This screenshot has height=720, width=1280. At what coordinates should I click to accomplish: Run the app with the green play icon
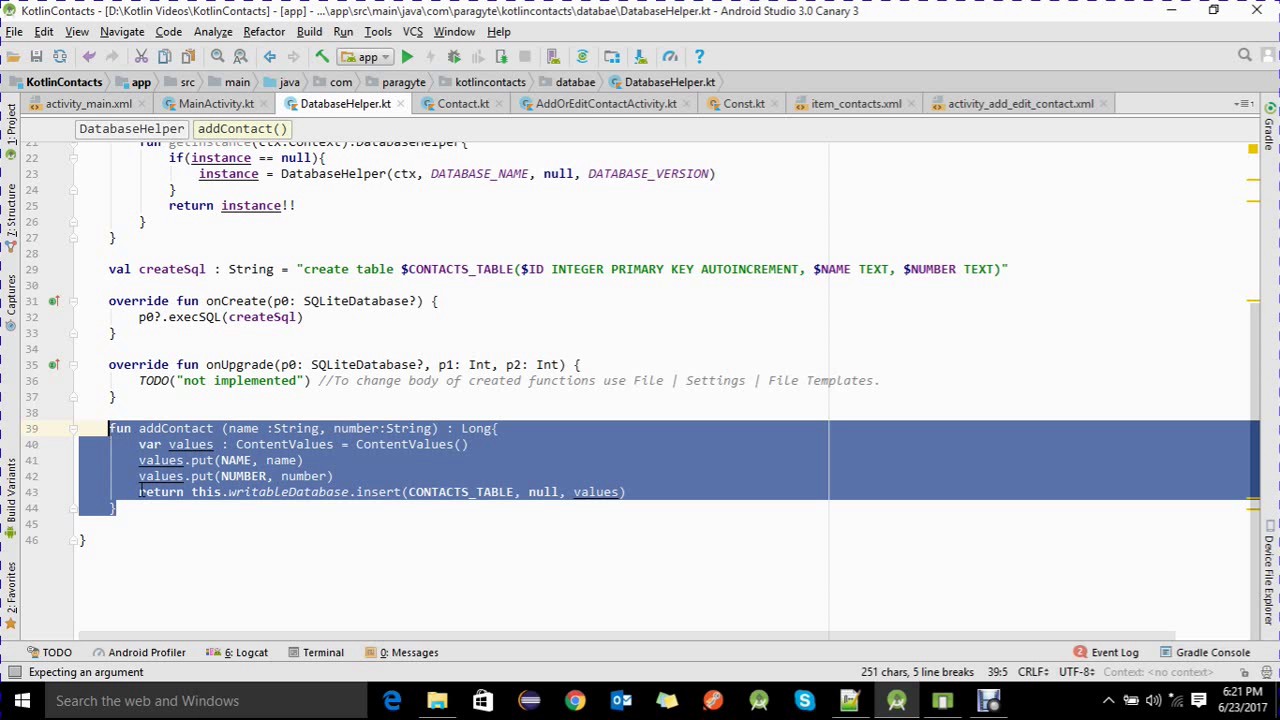tap(407, 57)
